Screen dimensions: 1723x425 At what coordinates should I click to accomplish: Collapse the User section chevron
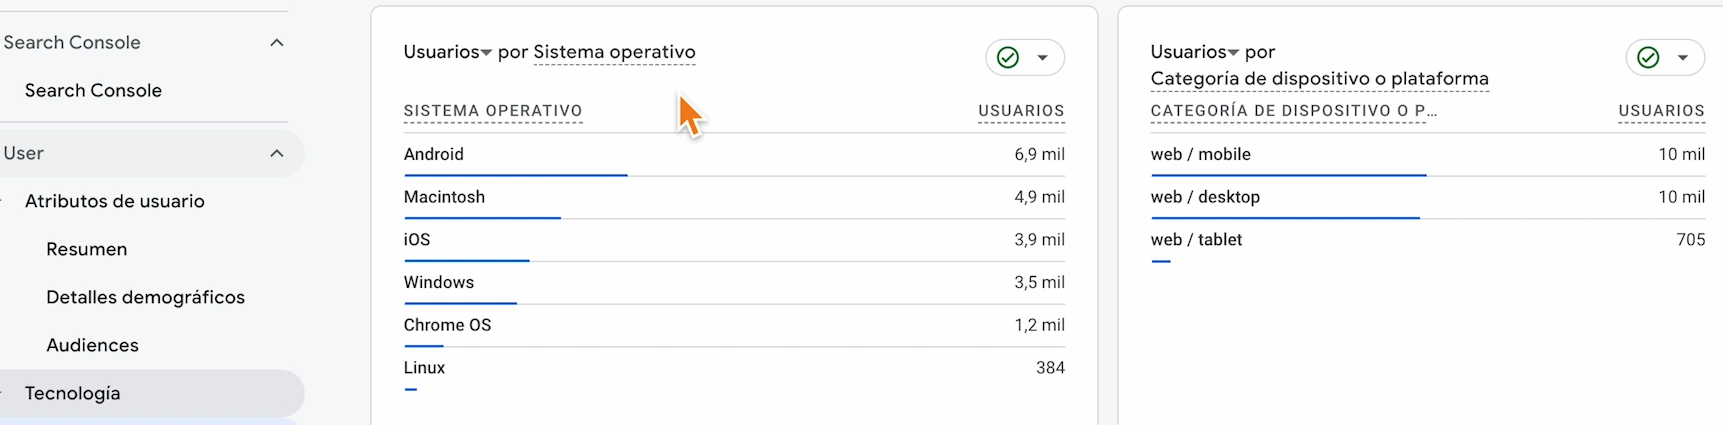click(x=277, y=154)
